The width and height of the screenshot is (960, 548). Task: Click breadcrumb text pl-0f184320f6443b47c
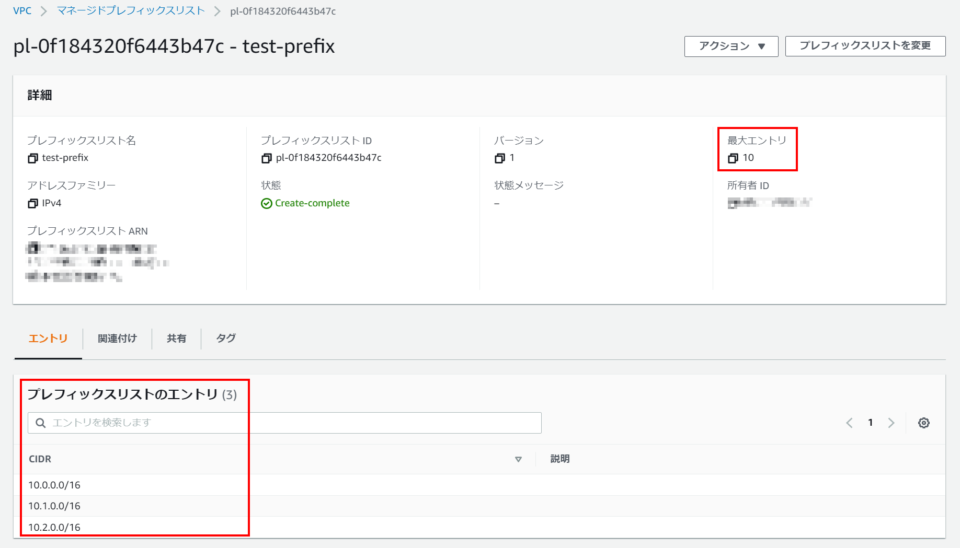283,11
